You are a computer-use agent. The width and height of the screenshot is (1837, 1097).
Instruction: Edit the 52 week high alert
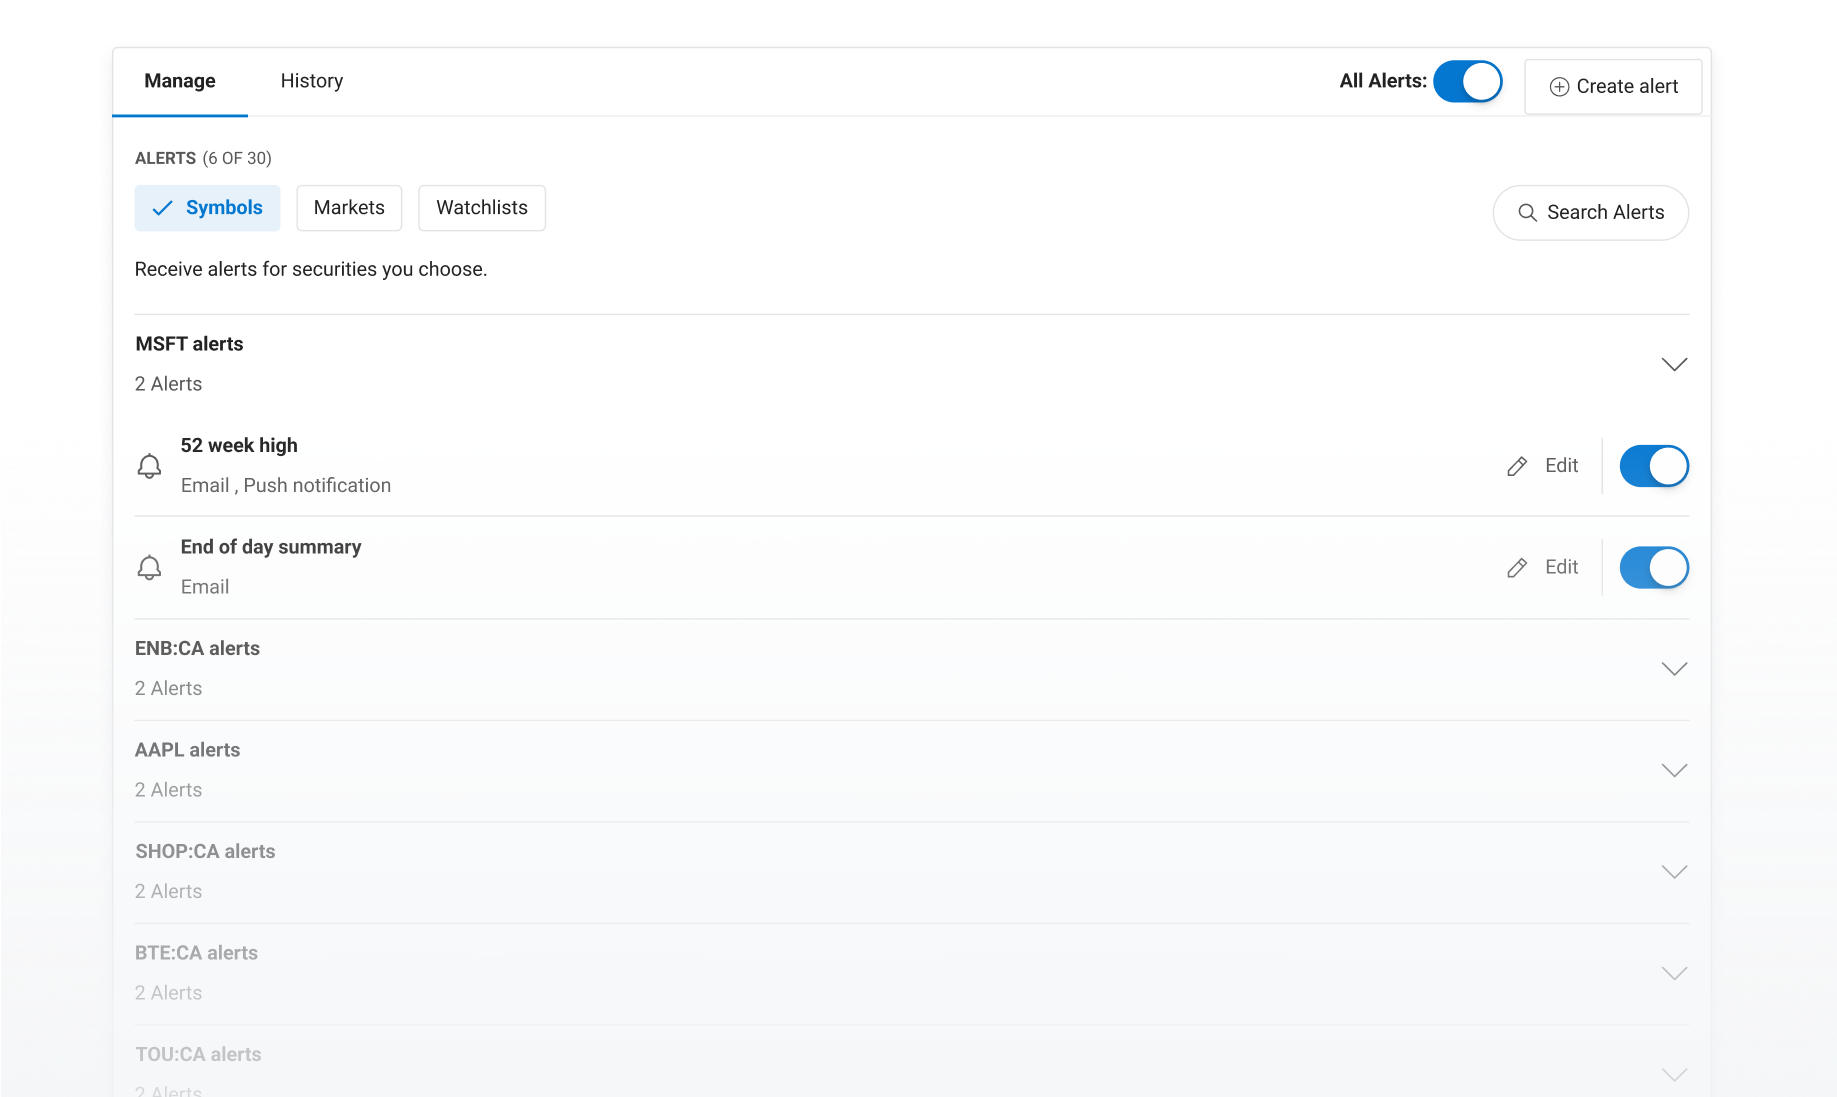coord(1542,466)
